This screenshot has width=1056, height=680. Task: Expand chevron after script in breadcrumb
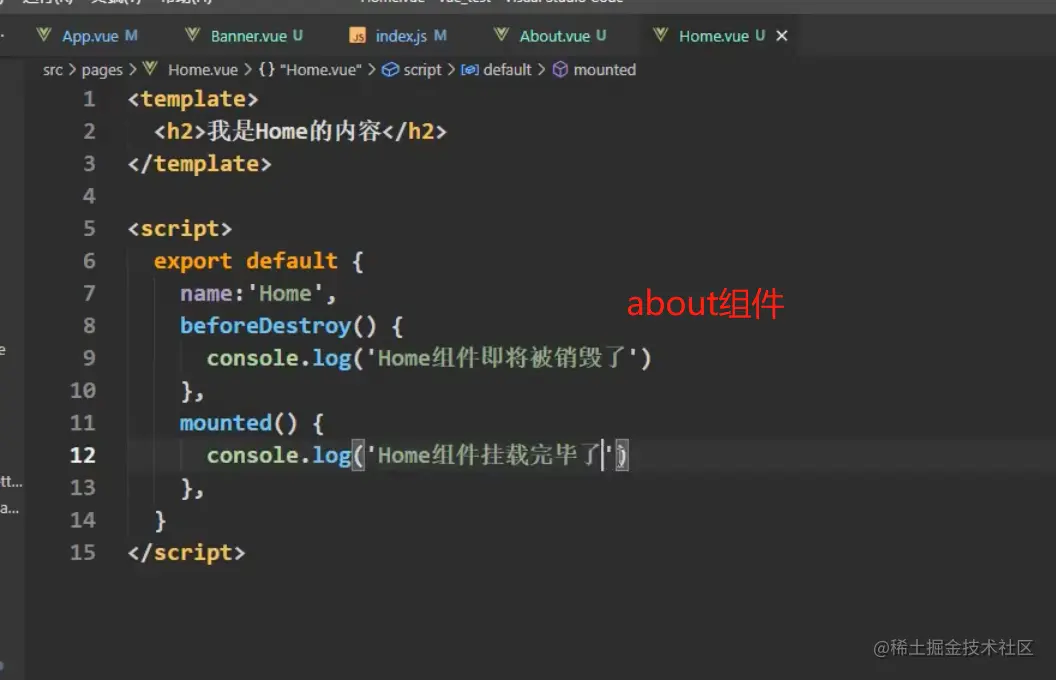click(451, 70)
